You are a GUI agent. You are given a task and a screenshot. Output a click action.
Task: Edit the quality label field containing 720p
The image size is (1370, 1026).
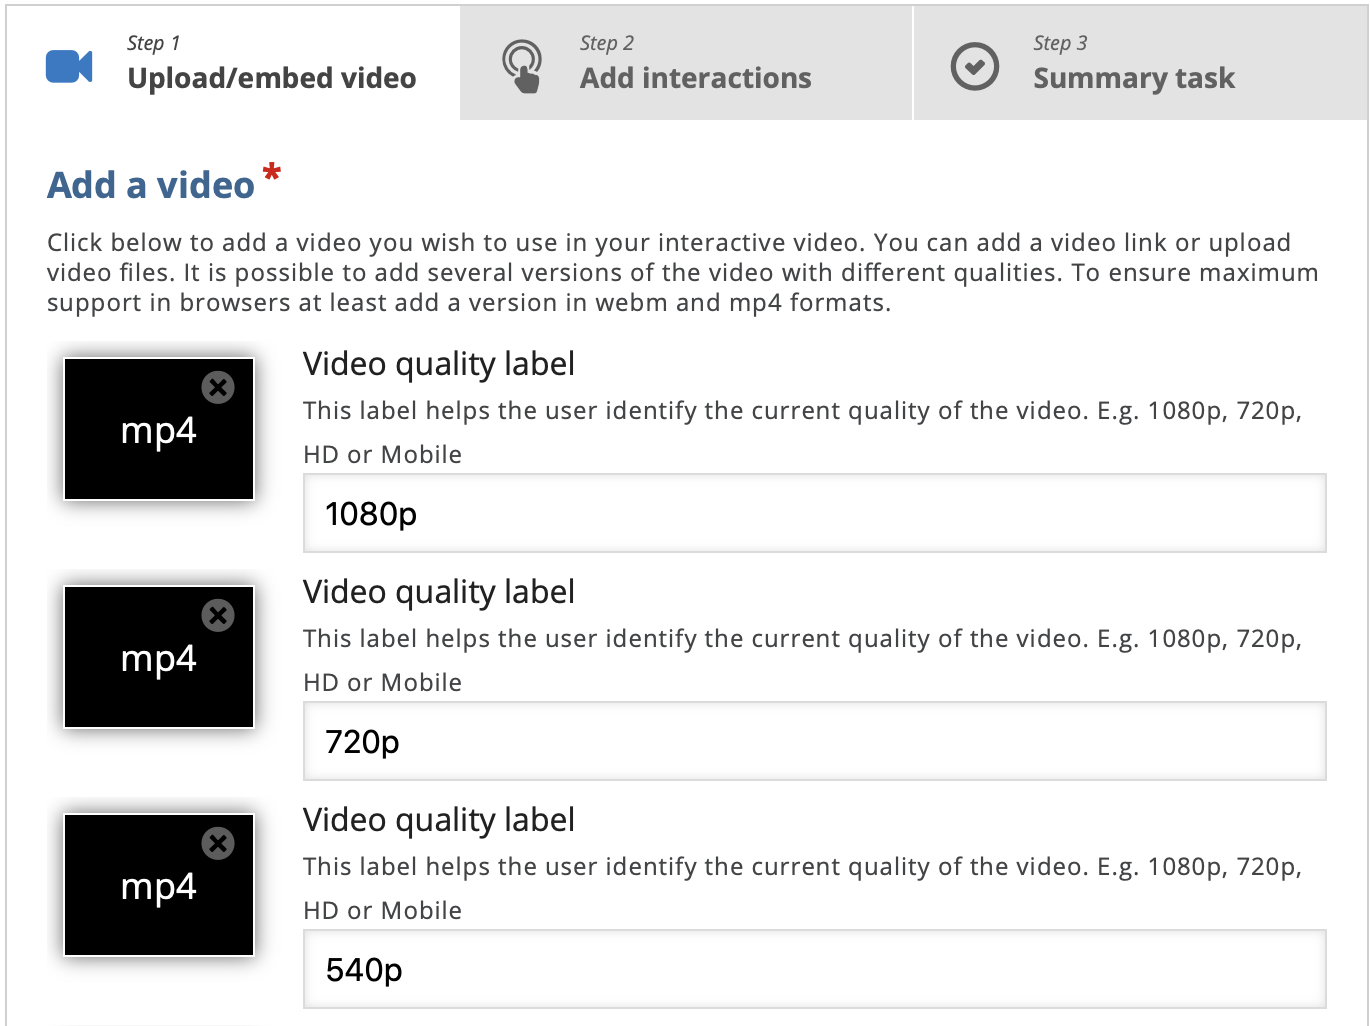coord(815,741)
